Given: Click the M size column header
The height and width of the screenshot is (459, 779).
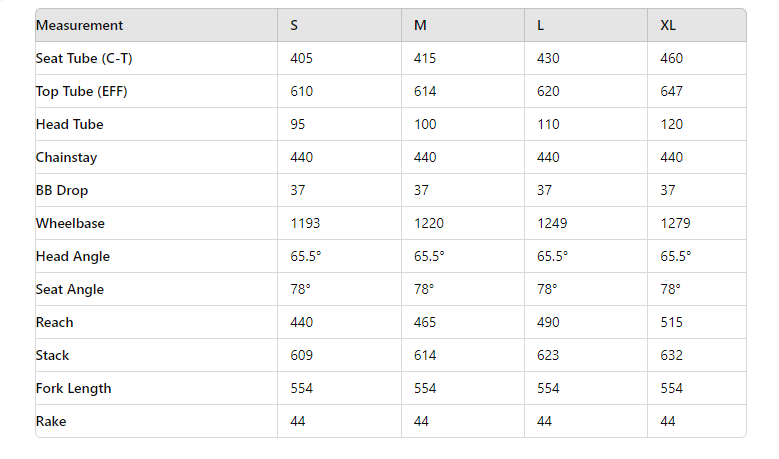Looking at the screenshot, I should click(420, 26).
